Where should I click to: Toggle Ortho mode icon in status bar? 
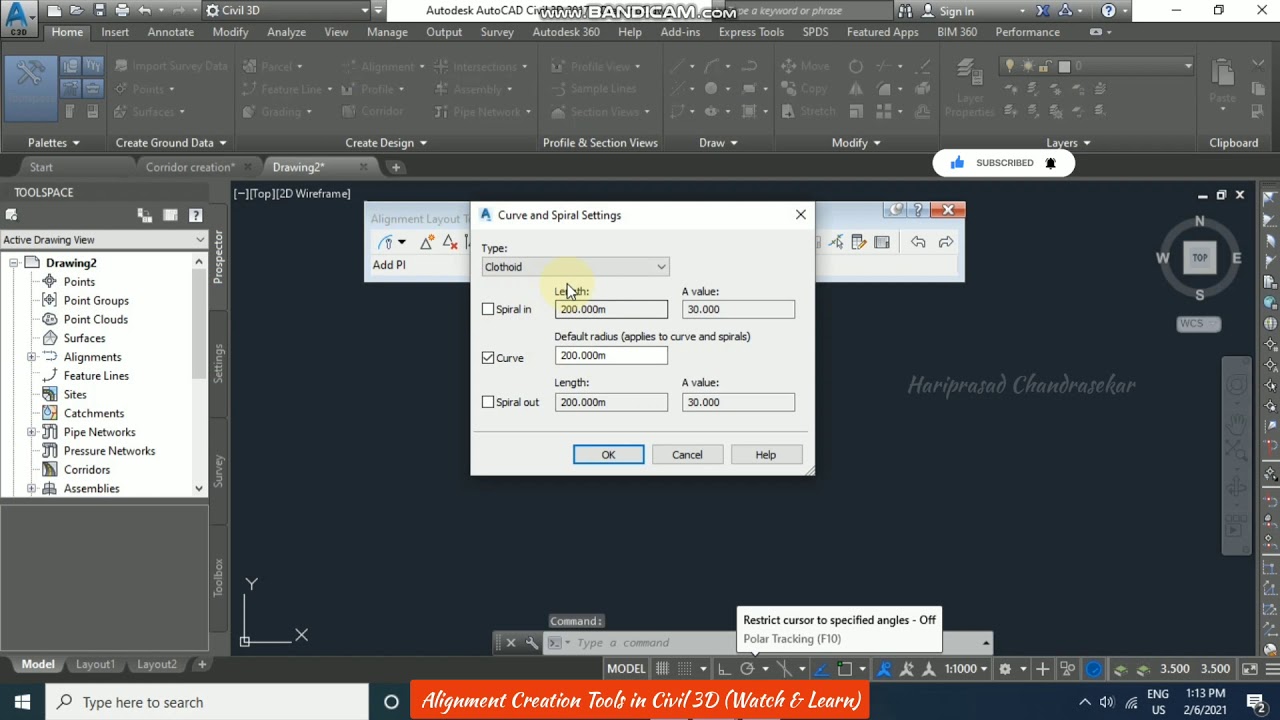click(x=724, y=669)
